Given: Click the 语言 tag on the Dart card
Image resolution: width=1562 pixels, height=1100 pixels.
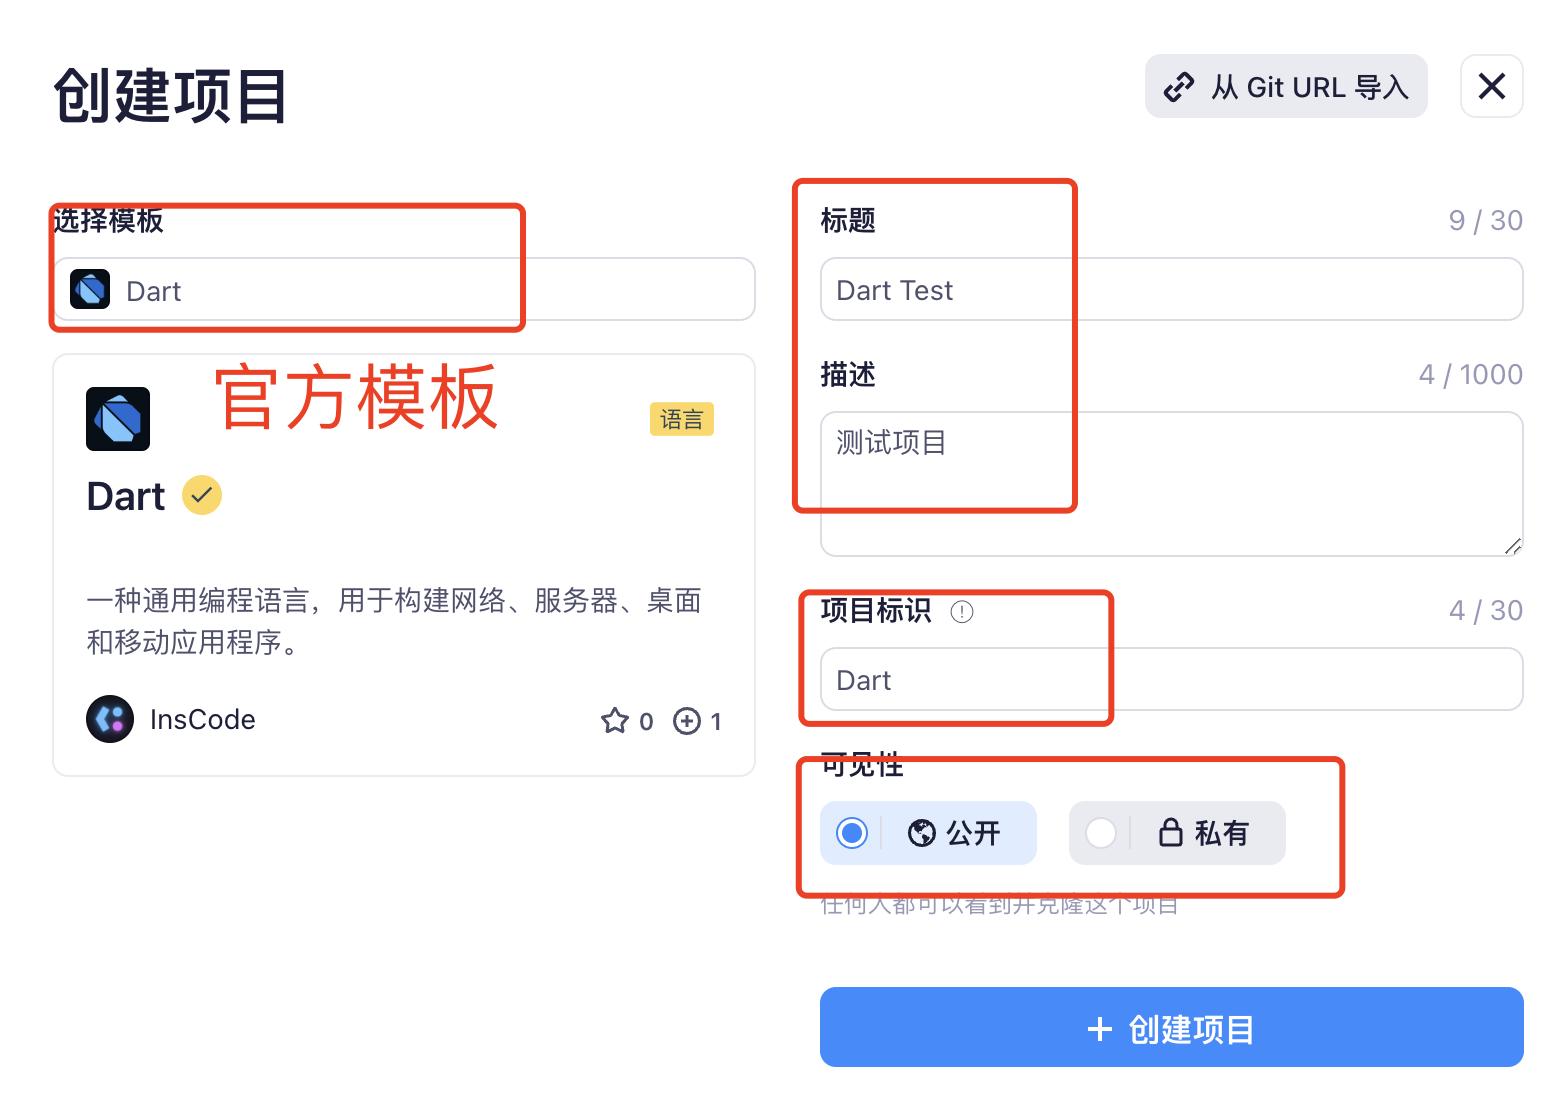Looking at the screenshot, I should pos(682,419).
